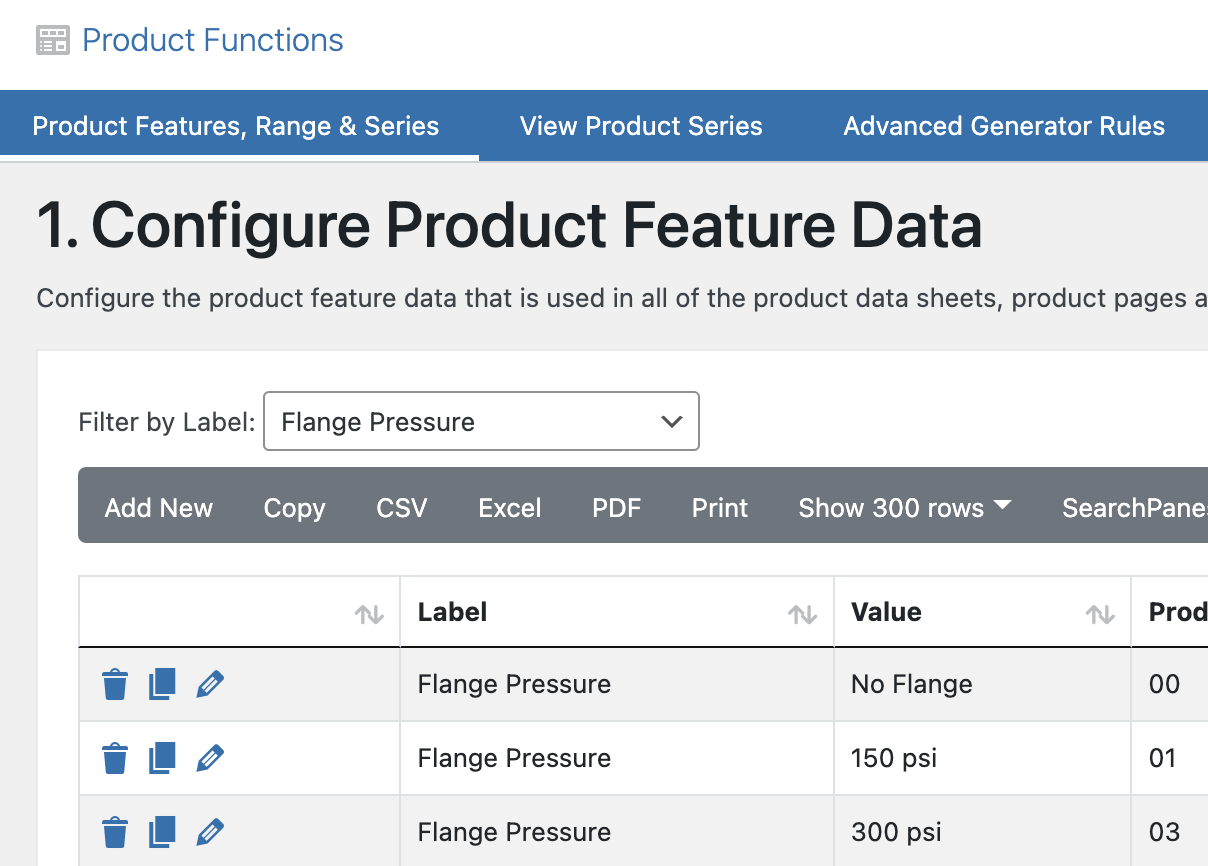Open the trash icon for the 150 psi row
Screen dimensions: 1208x866
tap(114, 758)
